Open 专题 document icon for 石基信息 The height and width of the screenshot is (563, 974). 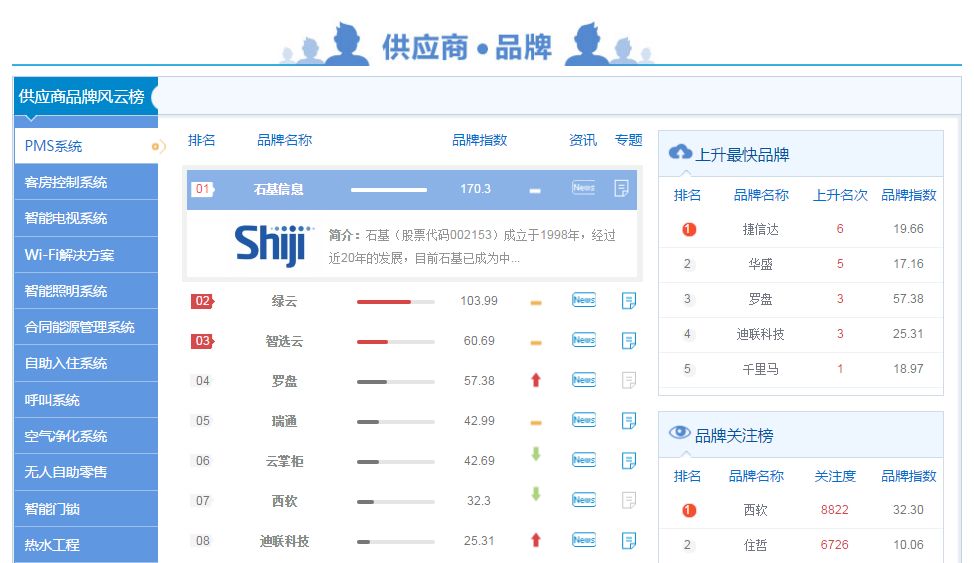621,188
